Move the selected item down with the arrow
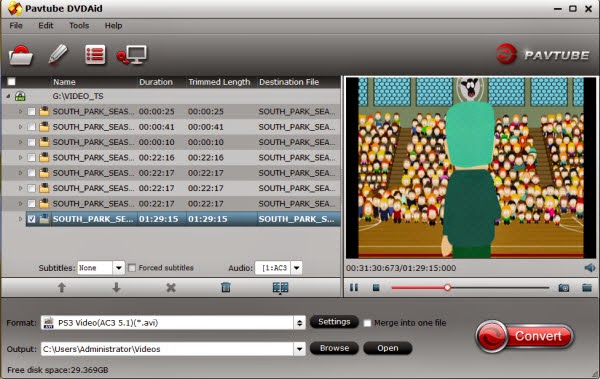Image resolution: width=600 pixels, height=379 pixels. pyautogui.click(x=116, y=288)
